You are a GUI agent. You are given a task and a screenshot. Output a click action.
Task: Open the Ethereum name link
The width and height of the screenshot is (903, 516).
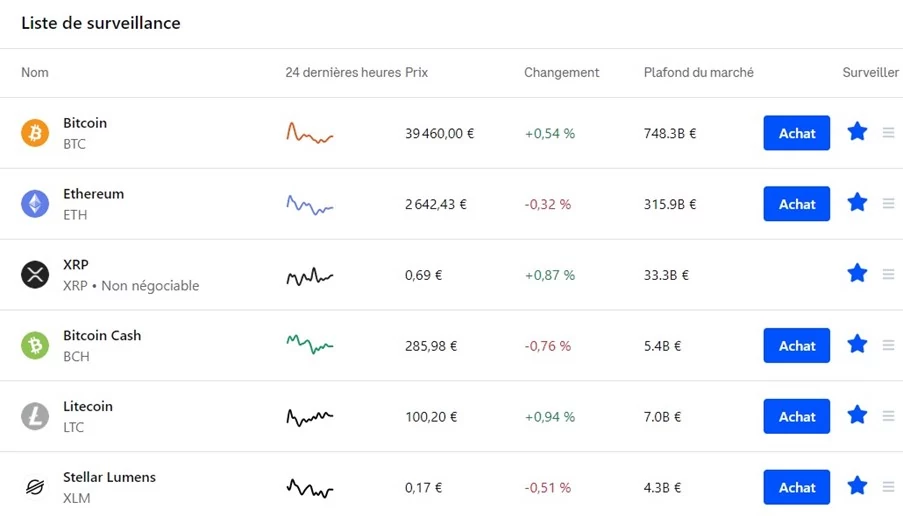click(x=93, y=194)
